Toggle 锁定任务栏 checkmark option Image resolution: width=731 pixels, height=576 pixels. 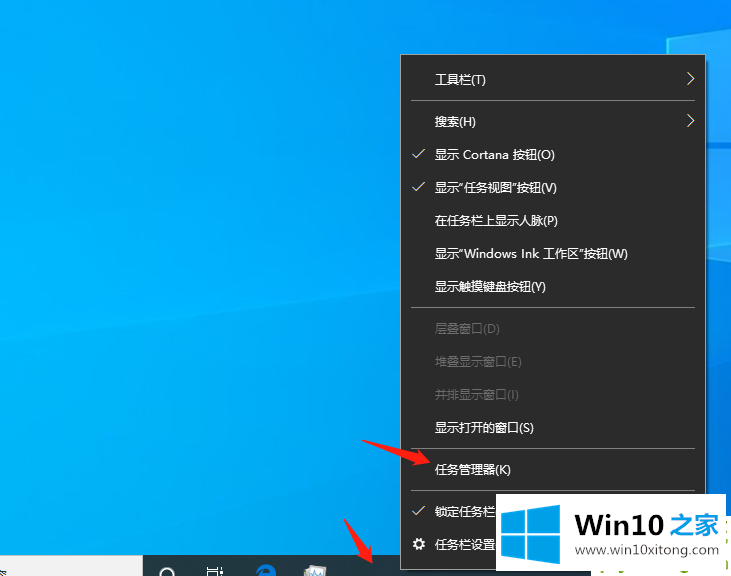click(x=464, y=511)
